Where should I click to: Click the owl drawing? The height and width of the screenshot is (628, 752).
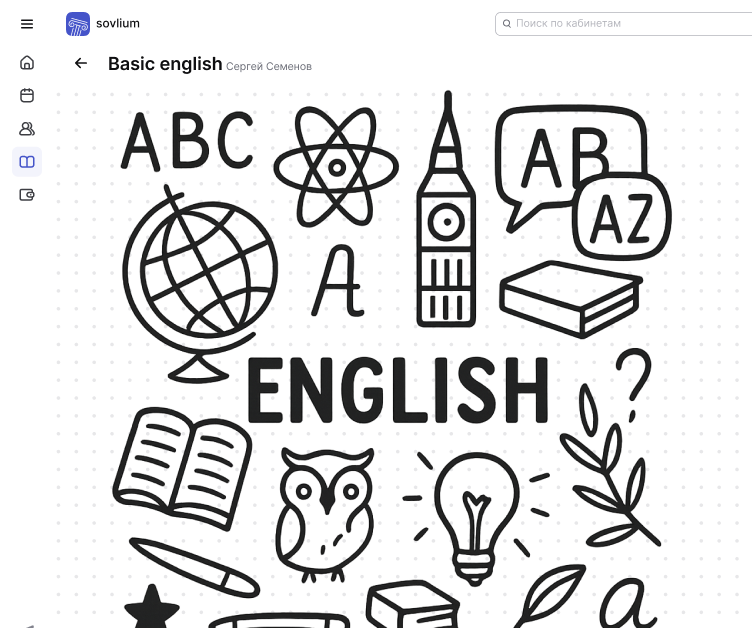(326, 515)
